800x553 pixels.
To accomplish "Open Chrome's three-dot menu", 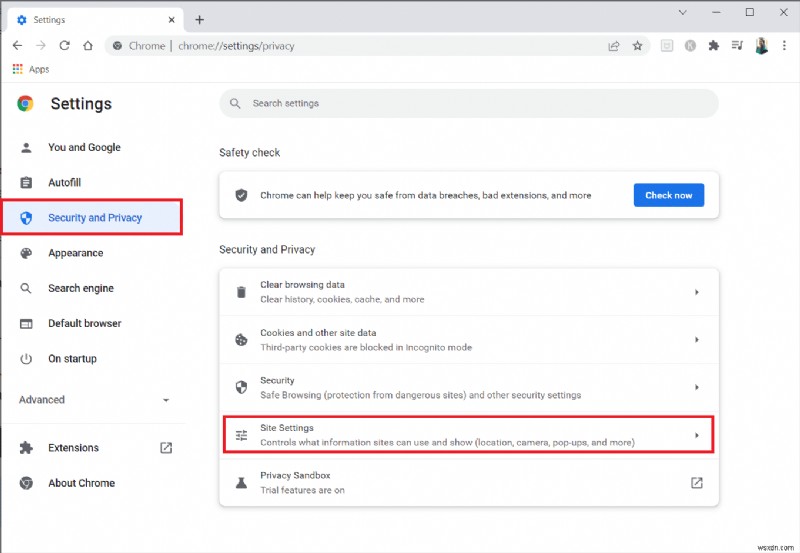I will pos(784,46).
